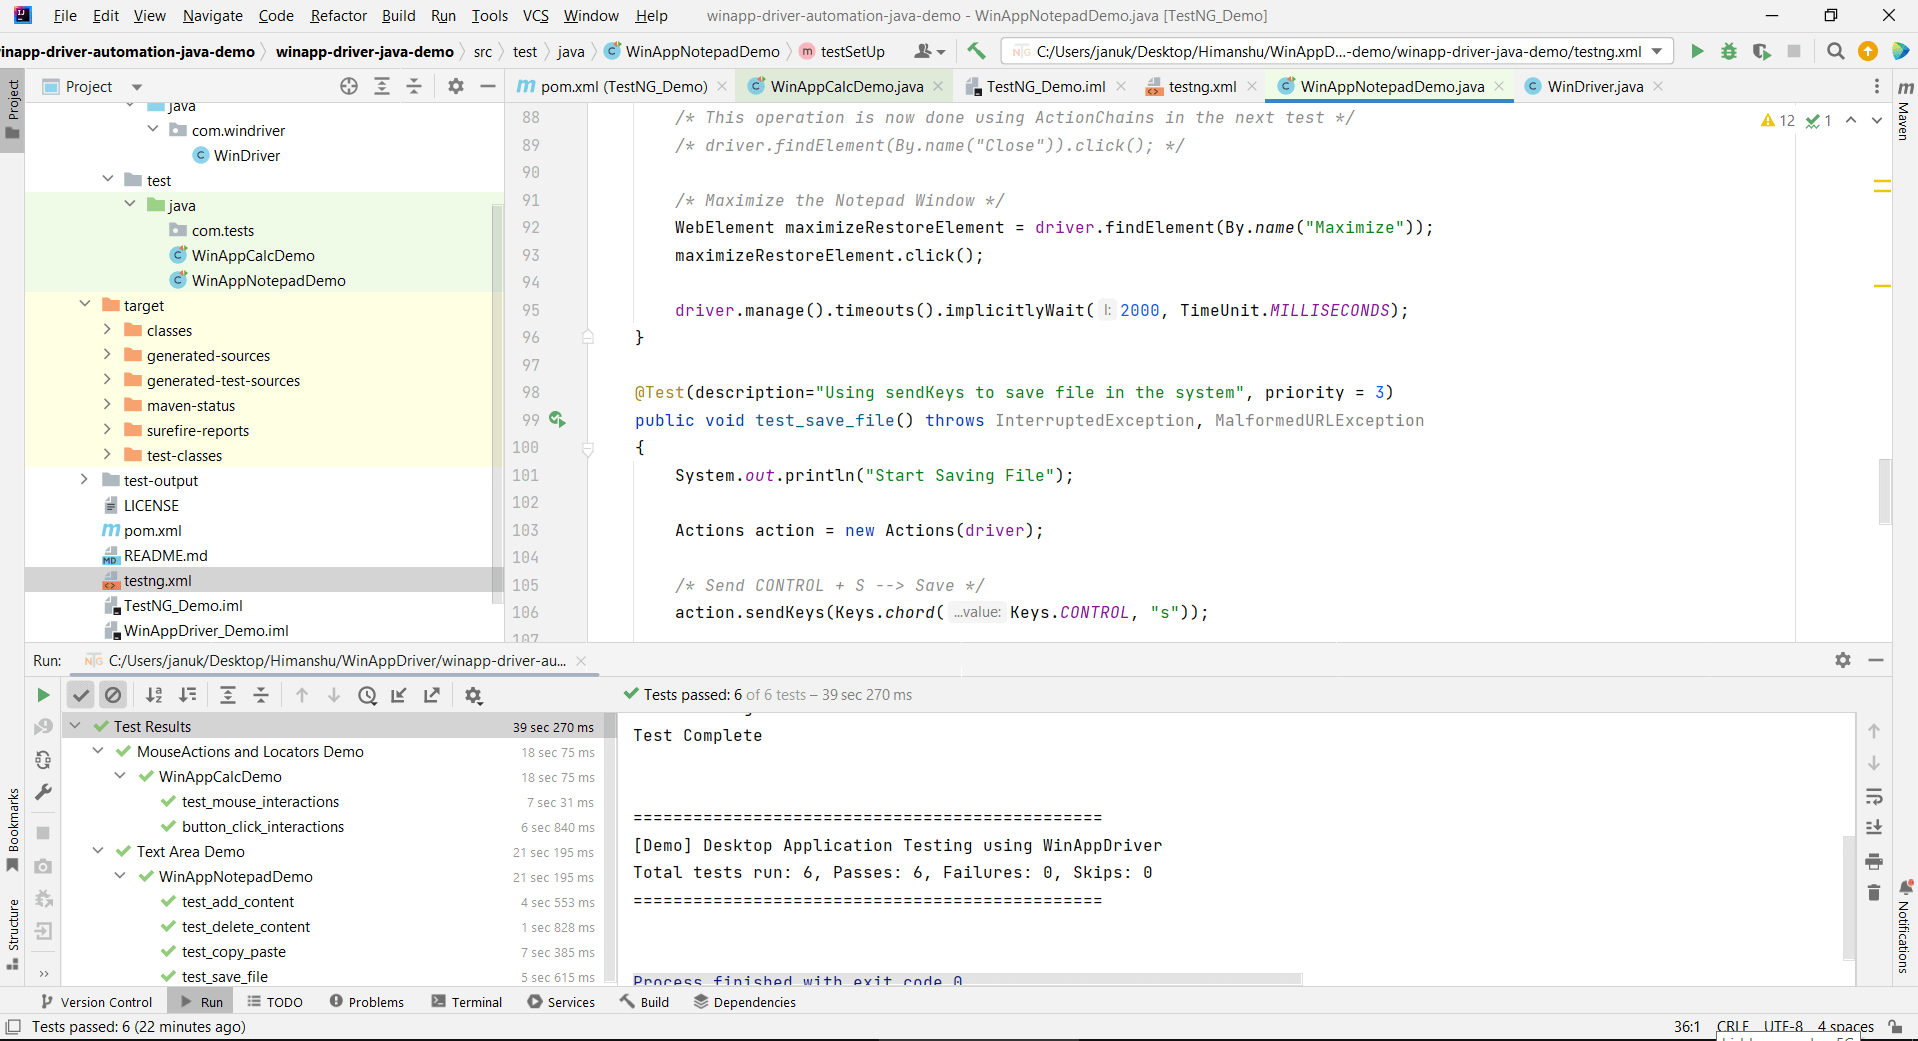Select opened file with the Project crosshair icon
The height and width of the screenshot is (1041, 1918).
click(348, 86)
